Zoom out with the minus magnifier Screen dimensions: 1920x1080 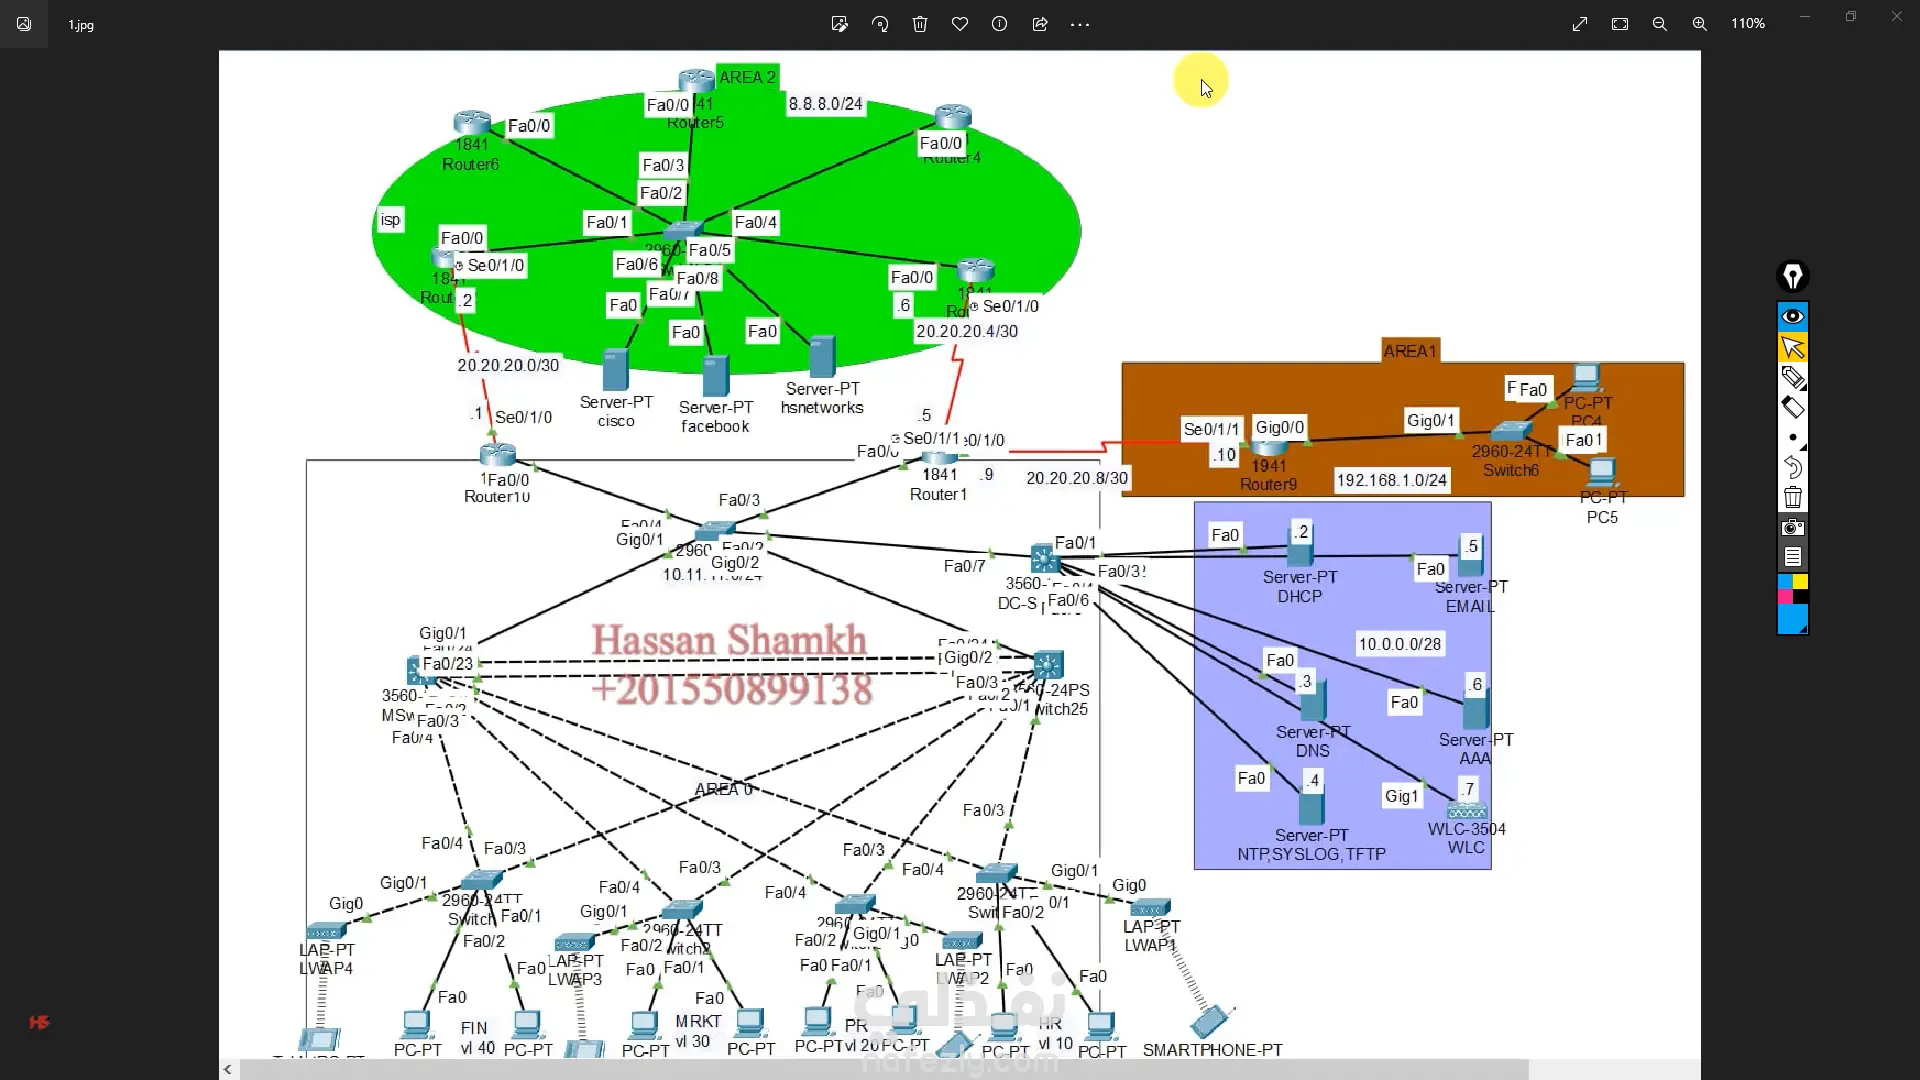coord(1660,24)
